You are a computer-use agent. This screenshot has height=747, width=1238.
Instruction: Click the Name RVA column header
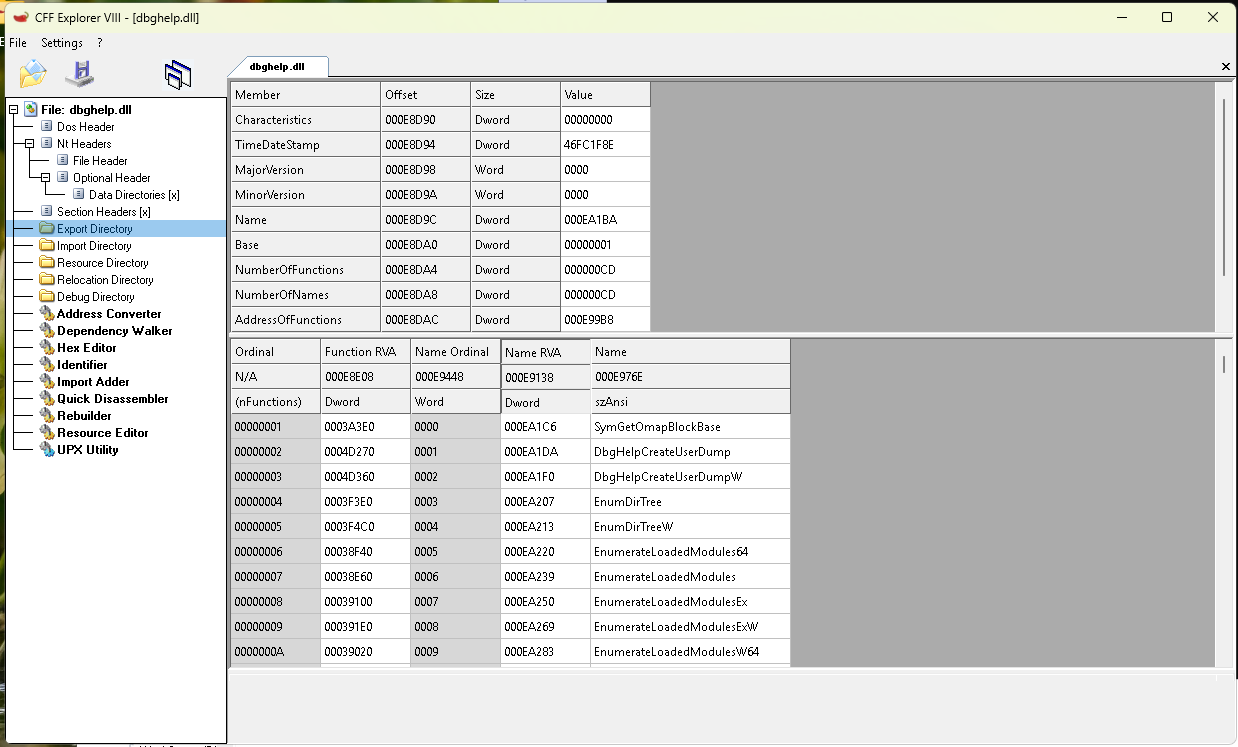(x=546, y=352)
